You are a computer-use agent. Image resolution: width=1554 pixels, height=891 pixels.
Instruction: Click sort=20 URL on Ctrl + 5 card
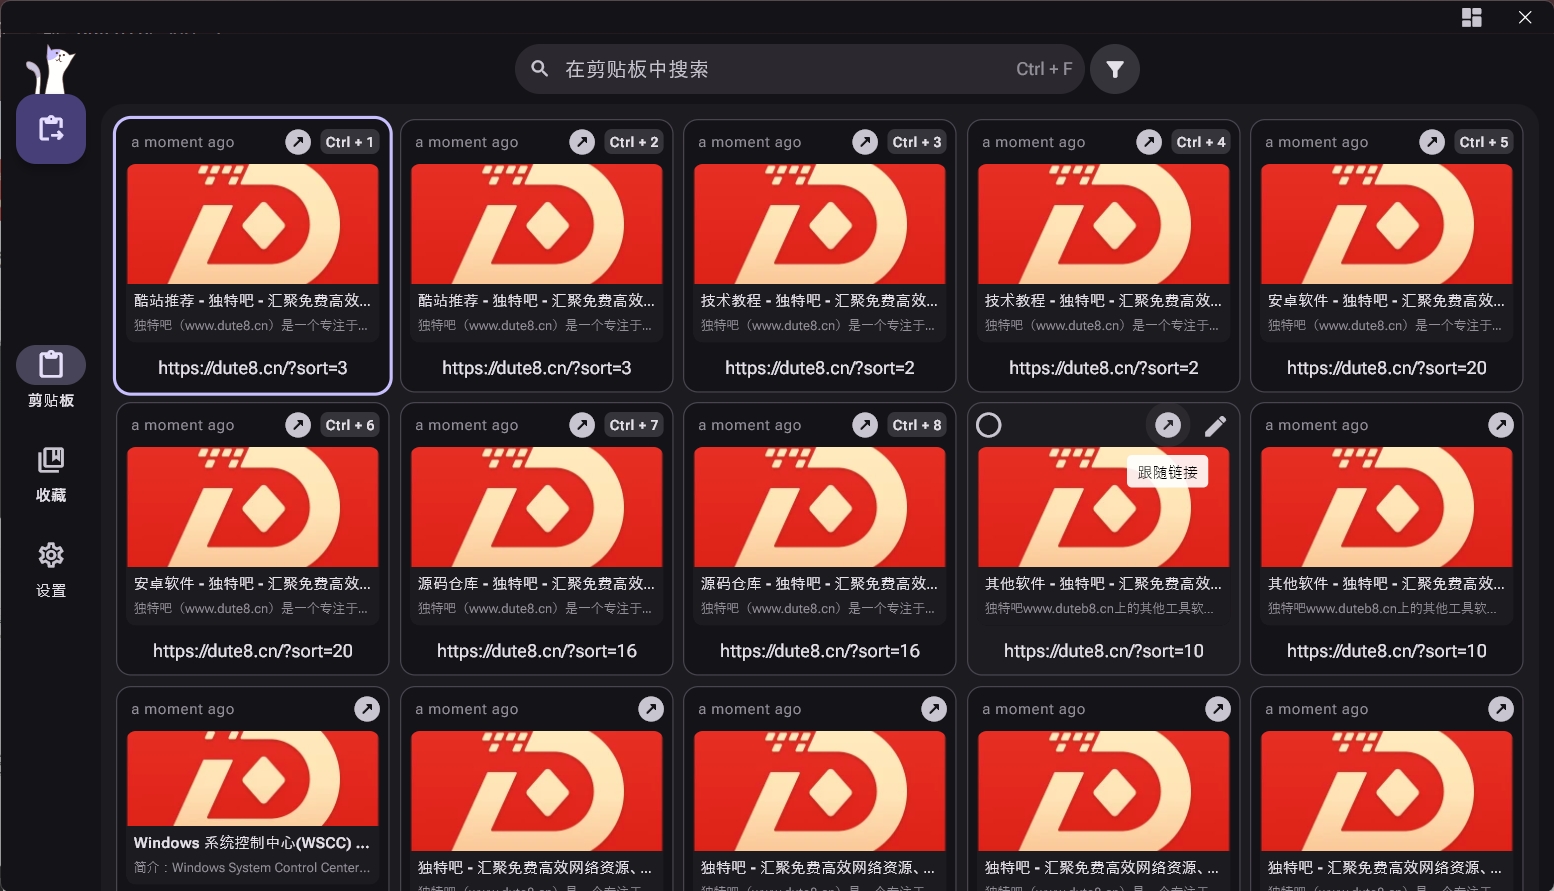coord(1387,368)
